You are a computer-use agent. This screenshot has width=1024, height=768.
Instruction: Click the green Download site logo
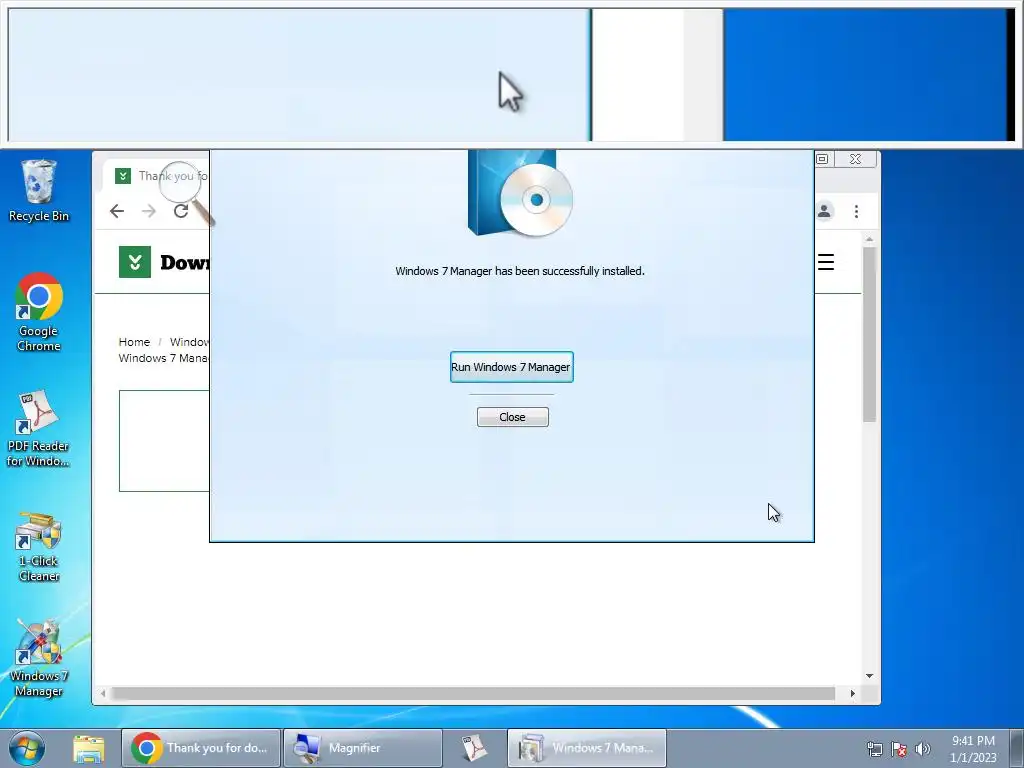click(x=135, y=262)
